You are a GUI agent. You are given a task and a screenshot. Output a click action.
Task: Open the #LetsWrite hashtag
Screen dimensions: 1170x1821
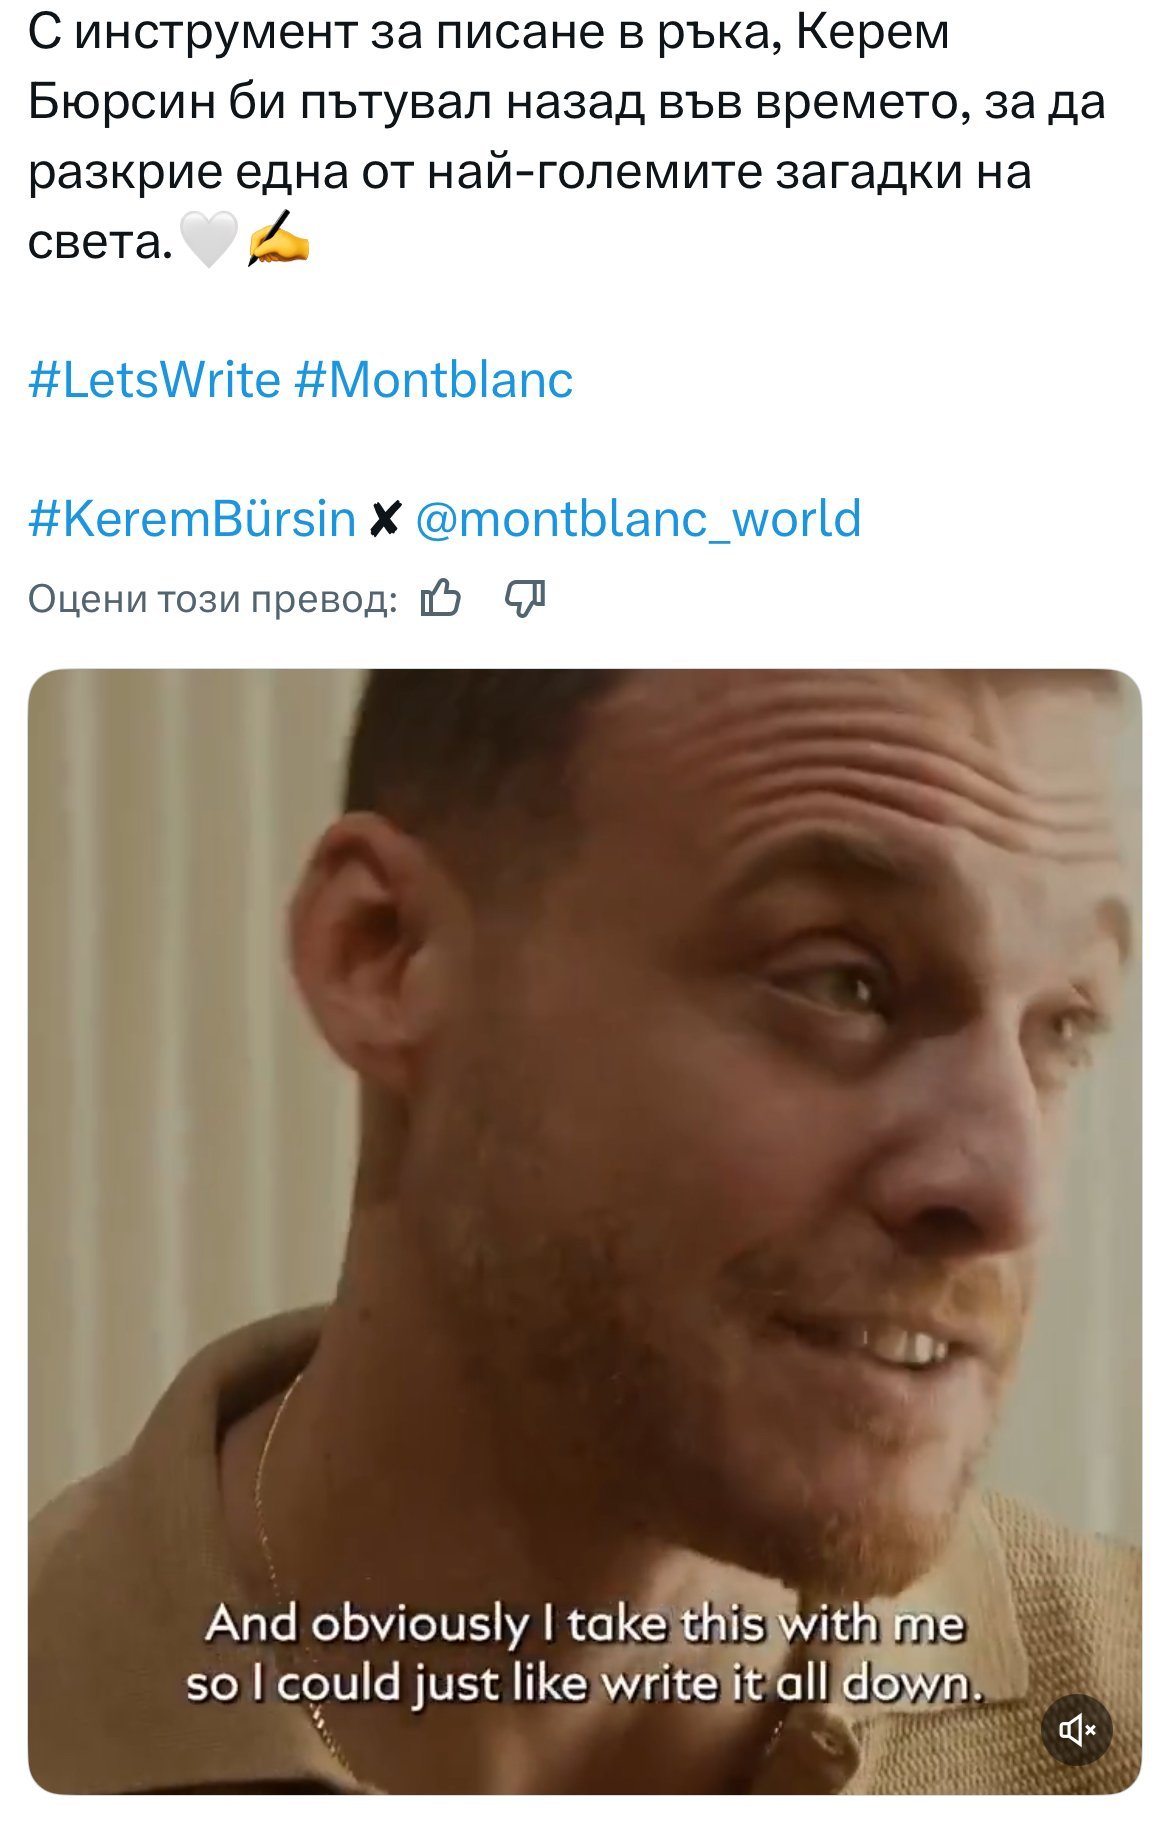click(x=155, y=380)
